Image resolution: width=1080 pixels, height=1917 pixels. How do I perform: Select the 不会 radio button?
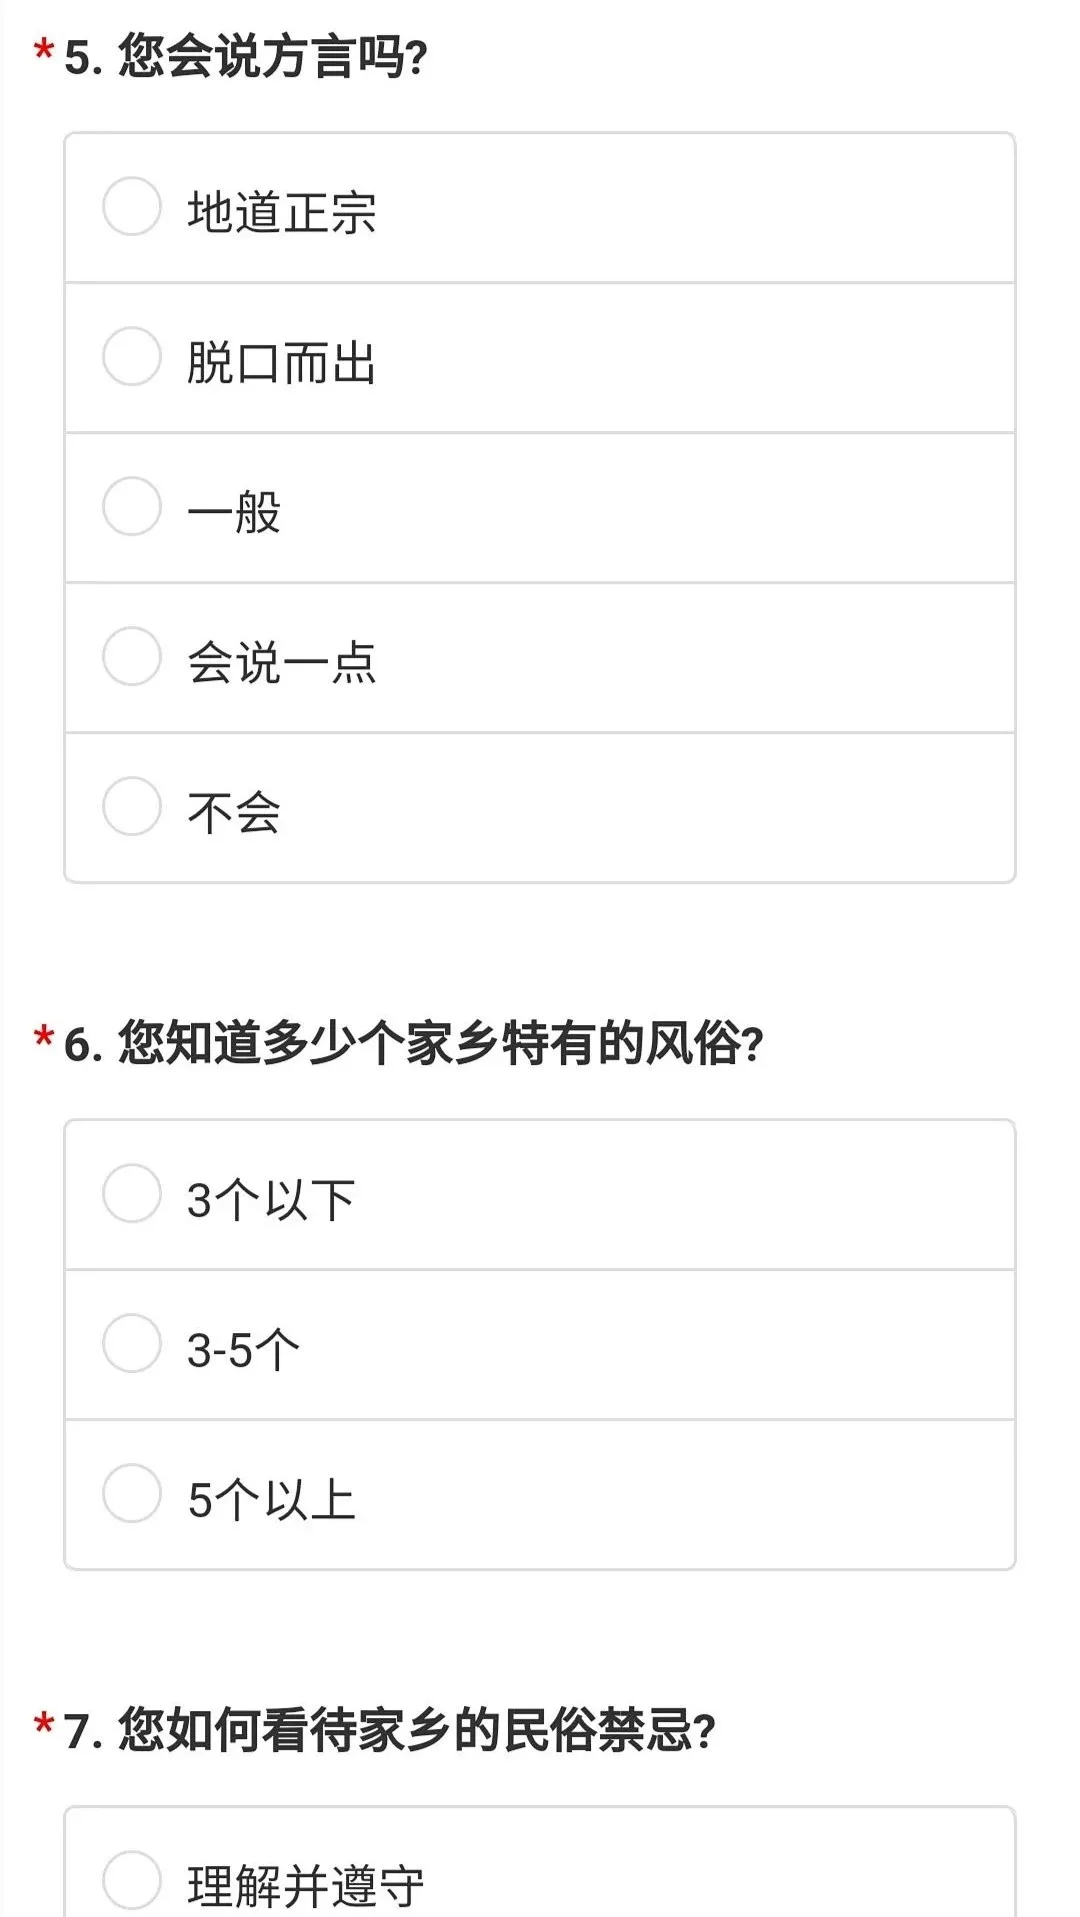tap(132, 807)
